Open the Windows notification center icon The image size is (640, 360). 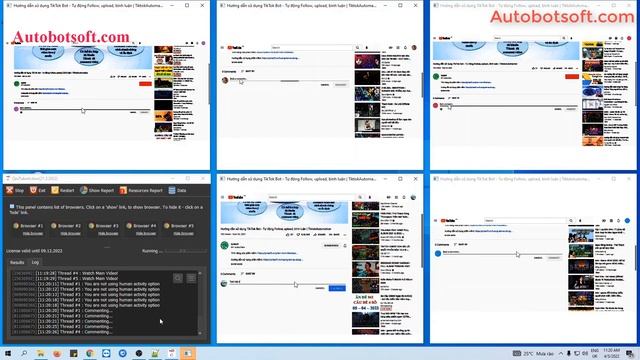click(630, 353)
